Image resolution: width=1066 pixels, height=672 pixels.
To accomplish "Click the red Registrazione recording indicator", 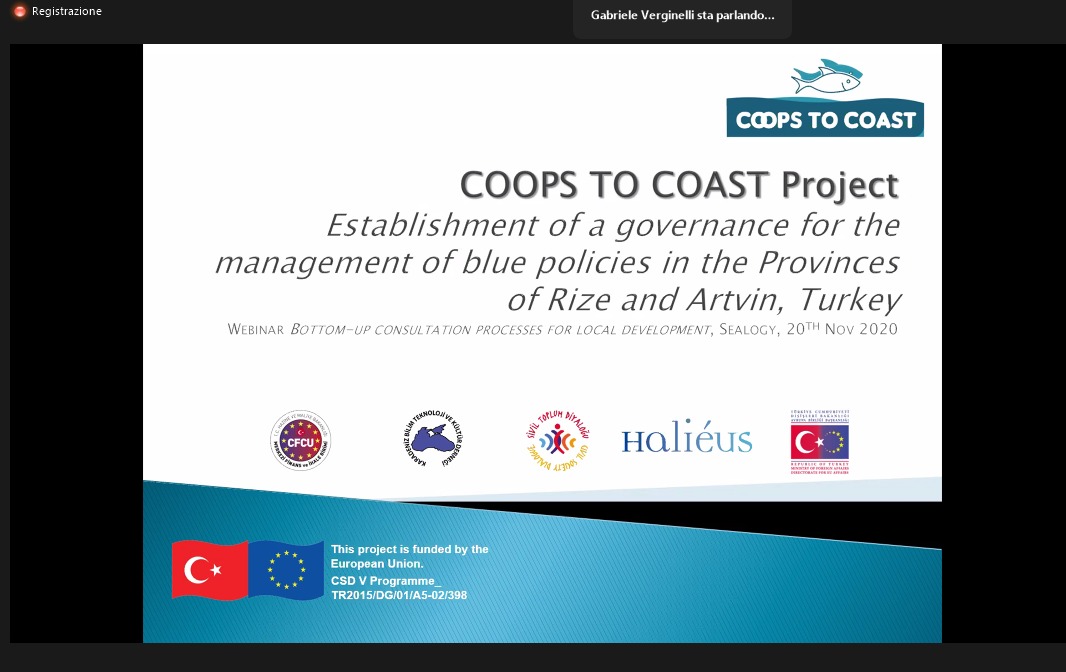I will click(x=20, y=12).
